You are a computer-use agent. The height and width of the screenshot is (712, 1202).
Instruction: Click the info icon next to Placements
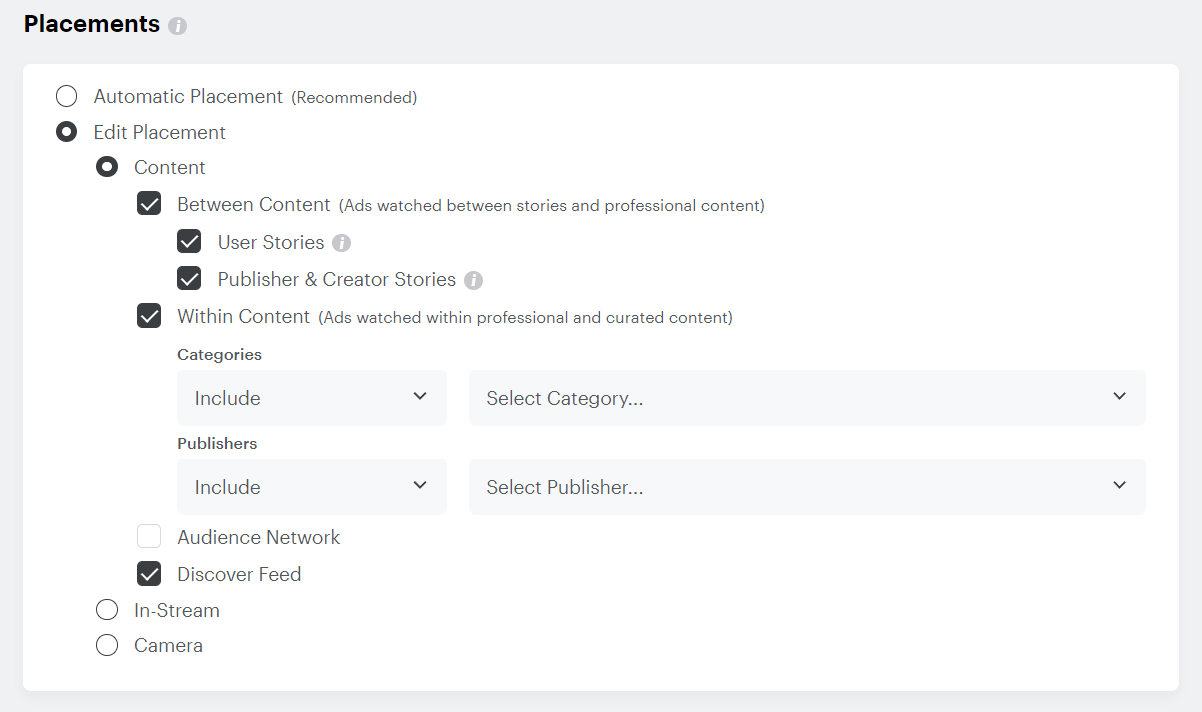tap(178, 26)
